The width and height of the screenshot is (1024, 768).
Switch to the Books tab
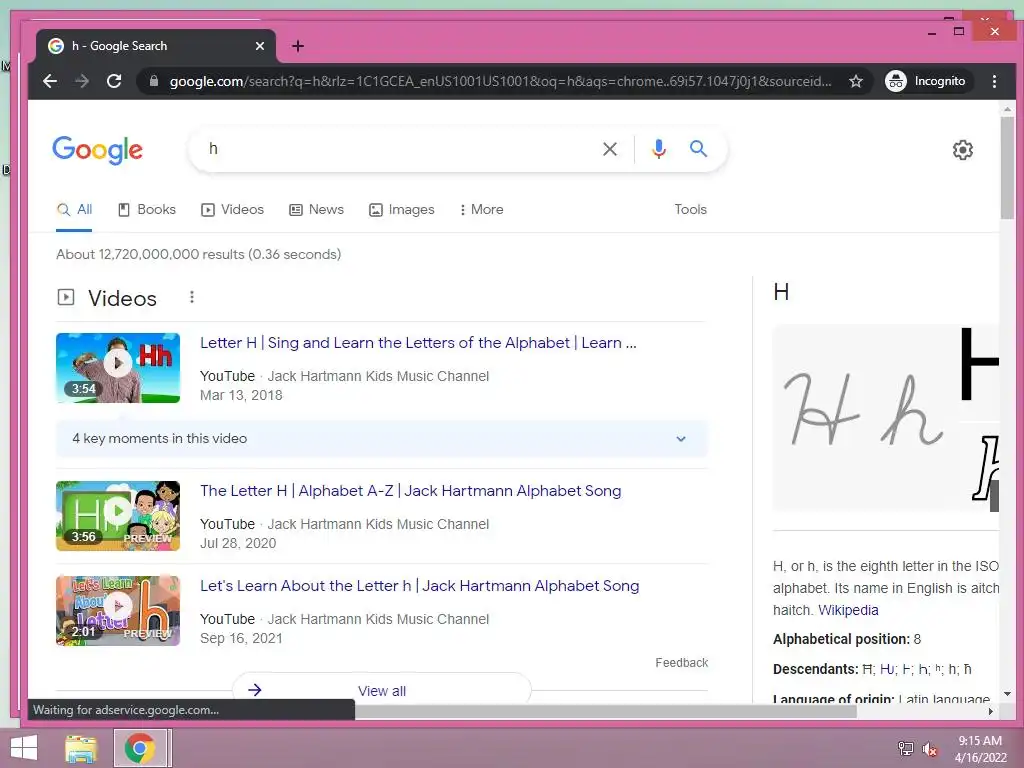pyautogui.click(x=147, y=210)
